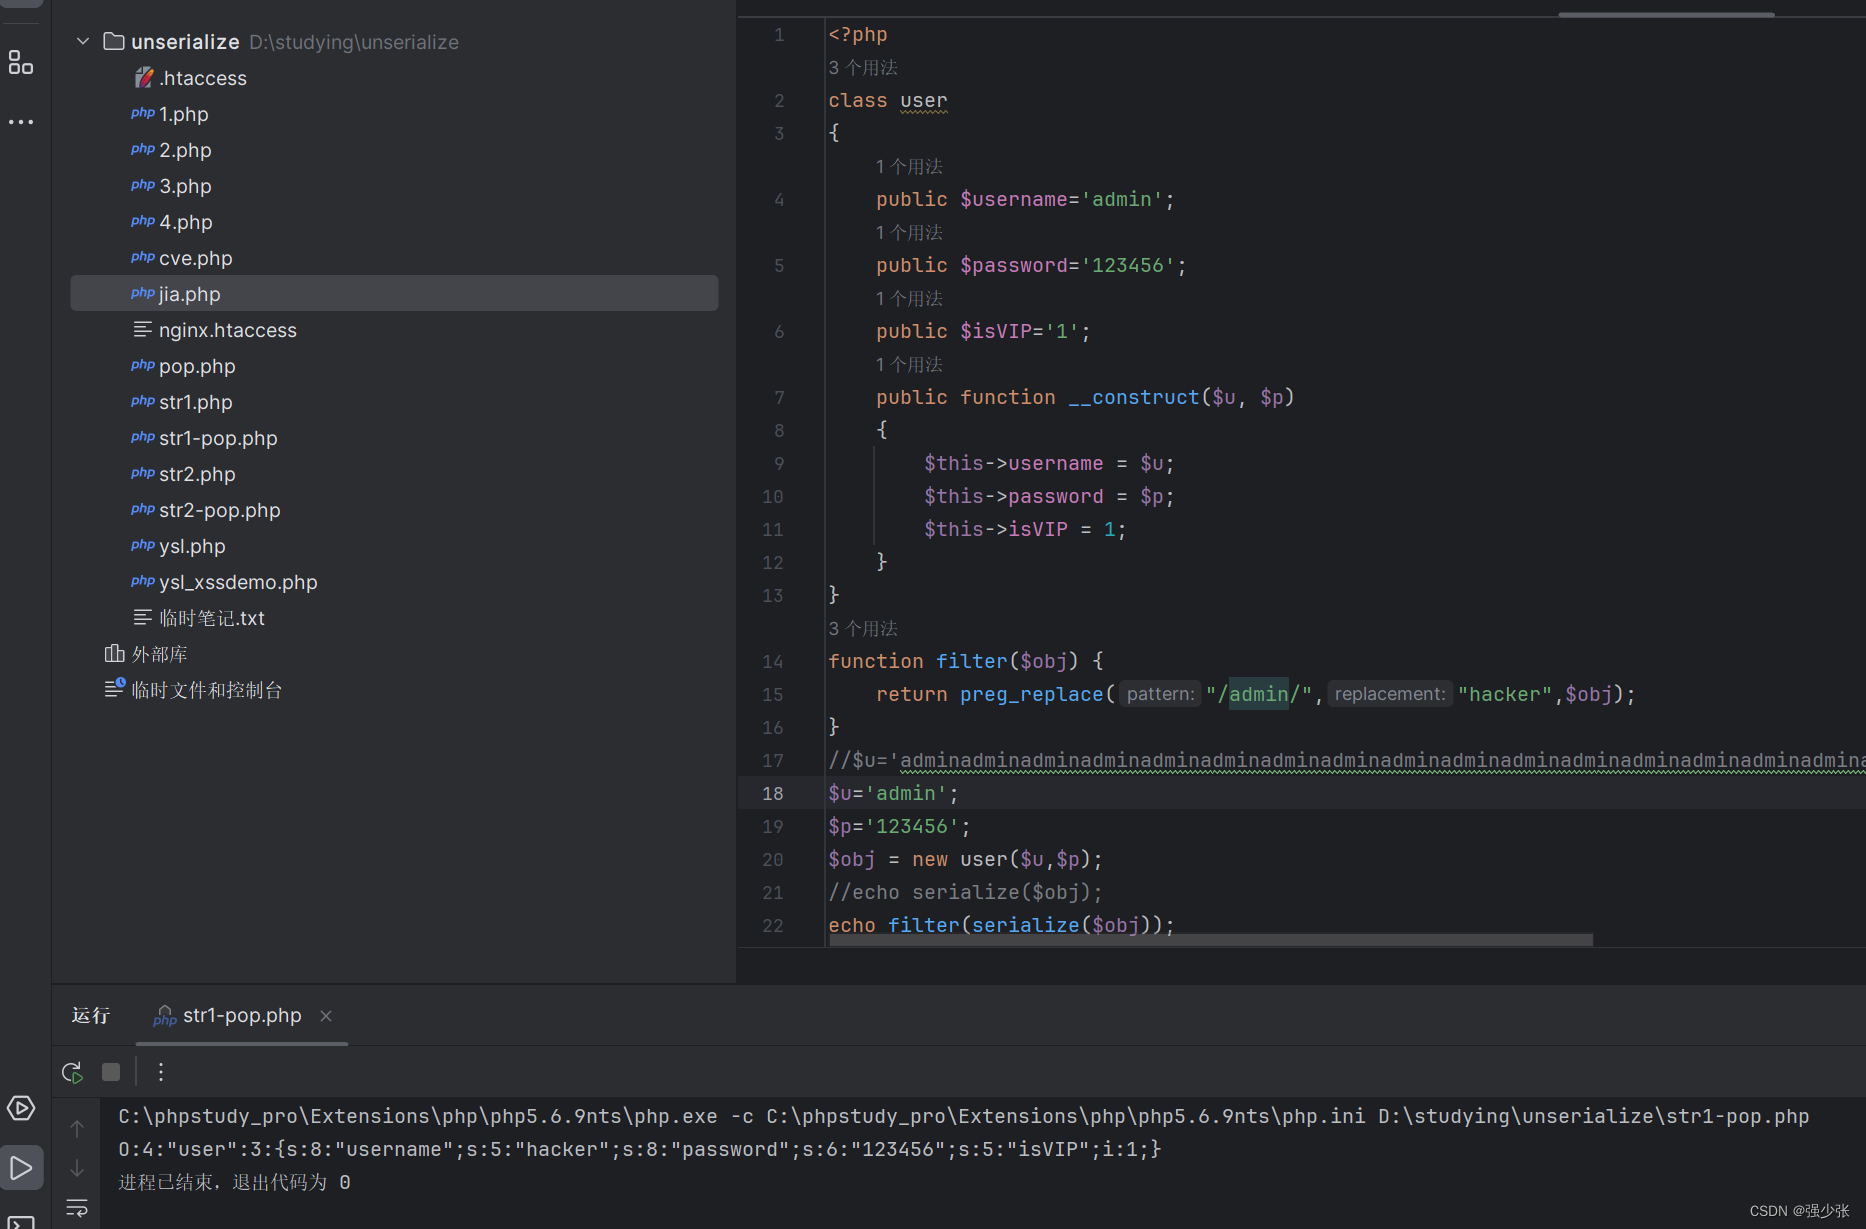1866x1229 pixels.
Task: Open str1.php in the project tree
Action: coord(196,402)
